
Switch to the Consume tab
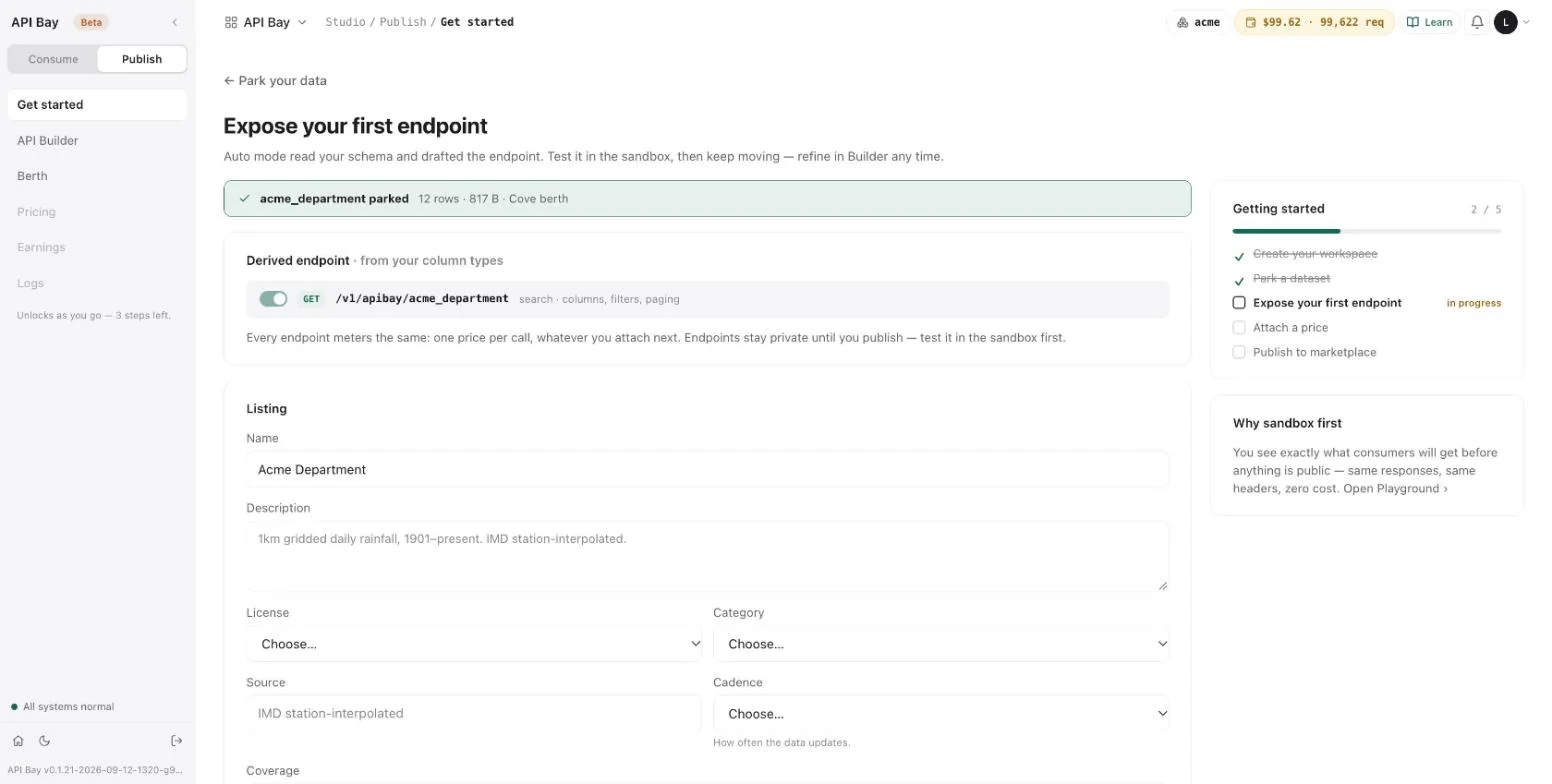click(53, 59)
